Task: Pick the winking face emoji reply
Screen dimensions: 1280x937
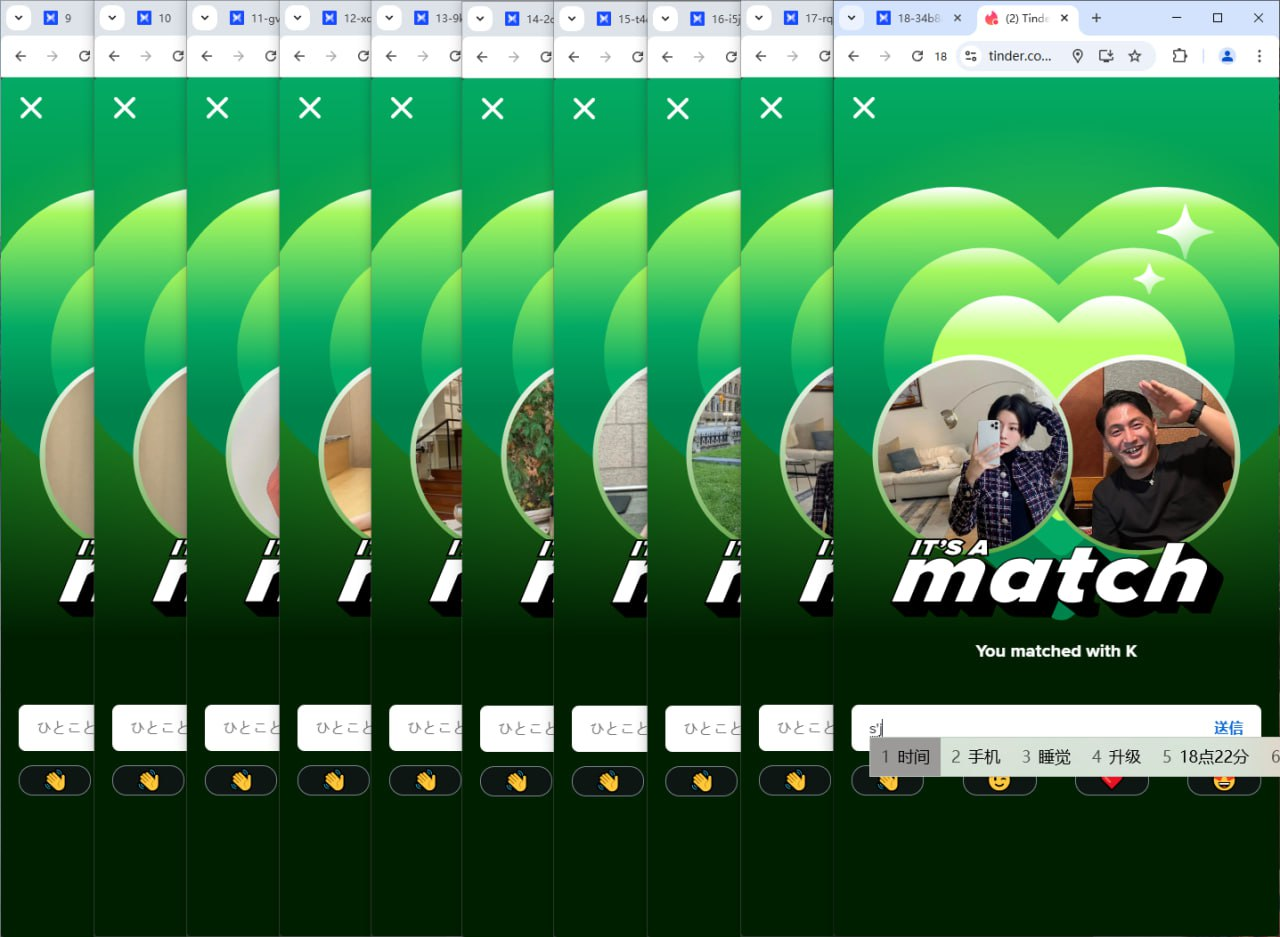Action: pyautogui.click(x=999, y=783)
